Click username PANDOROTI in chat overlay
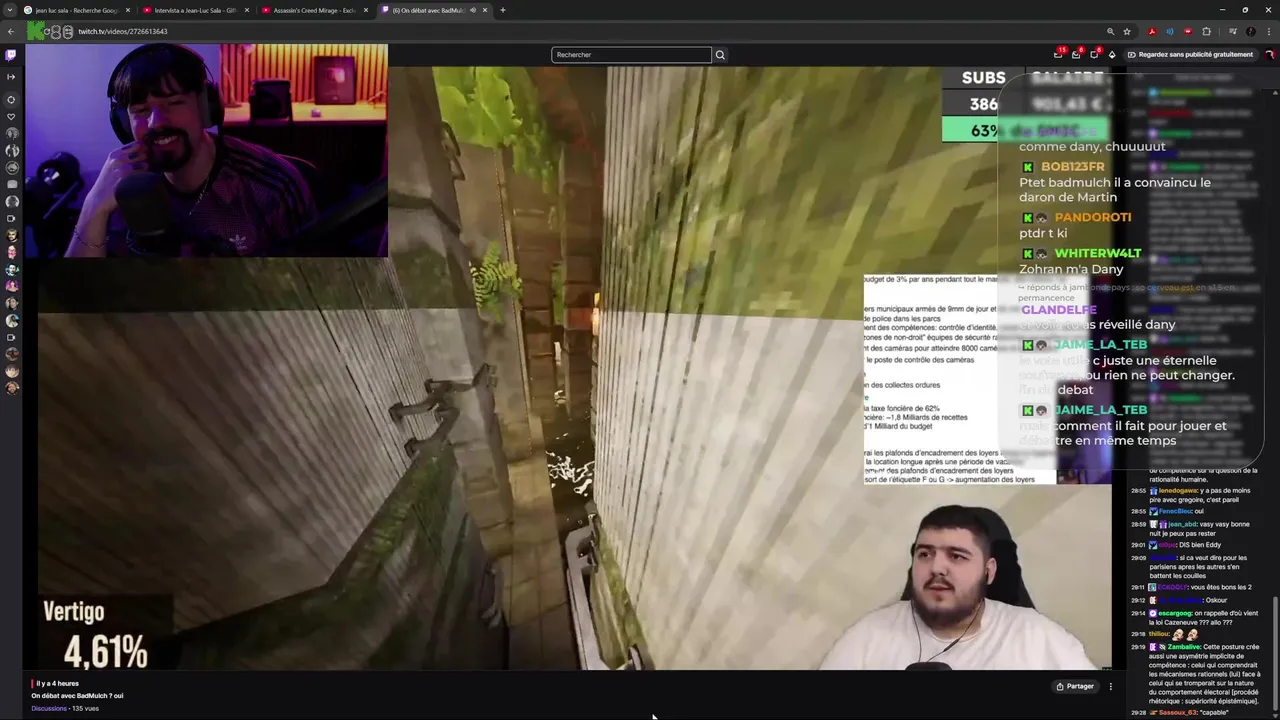 (x=1093, y=217)
